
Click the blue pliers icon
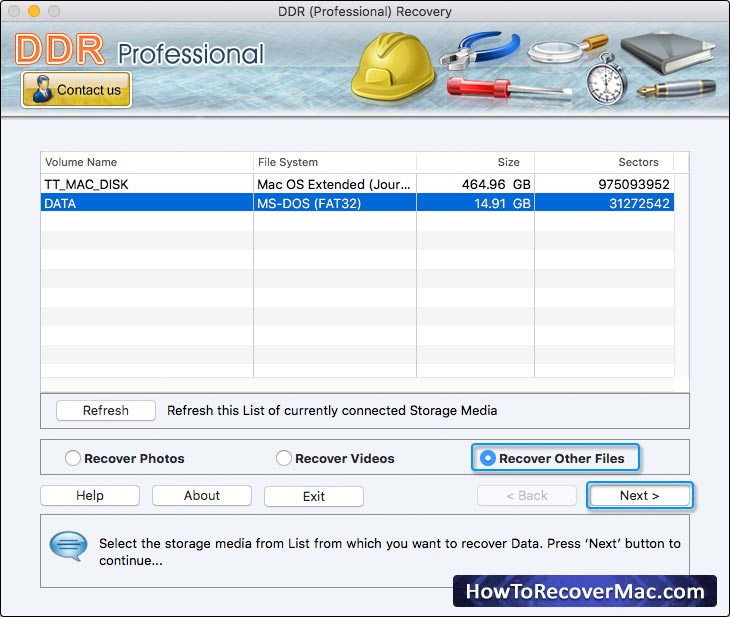[480, 49]
